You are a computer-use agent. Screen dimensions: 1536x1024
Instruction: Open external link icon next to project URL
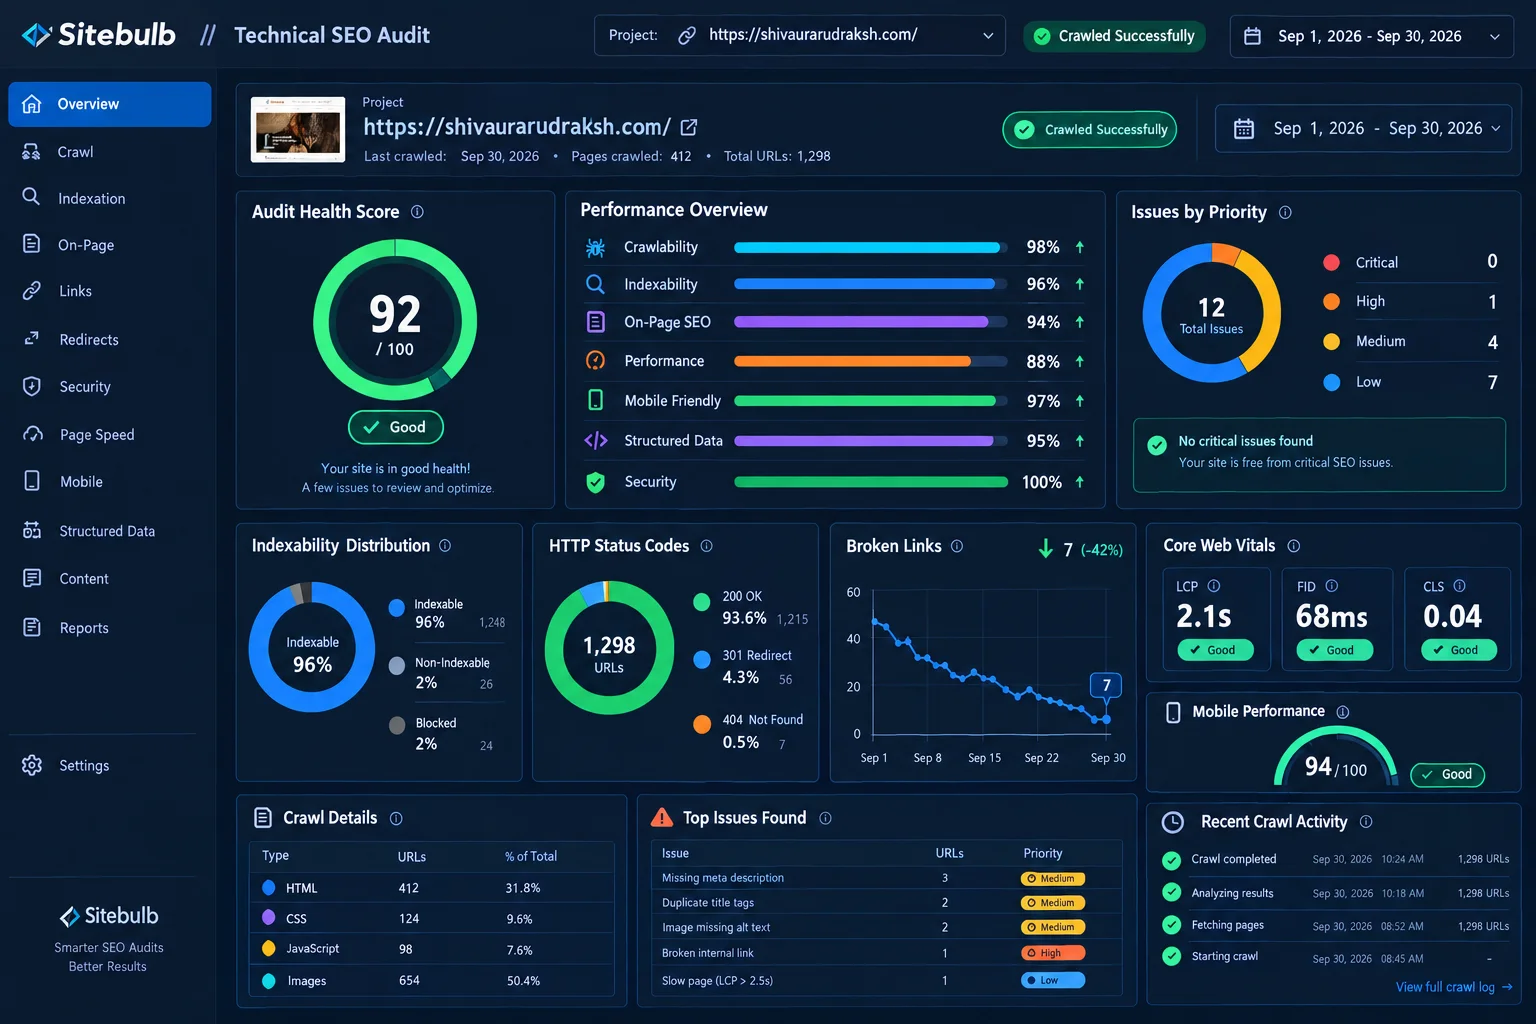[689, 127]
